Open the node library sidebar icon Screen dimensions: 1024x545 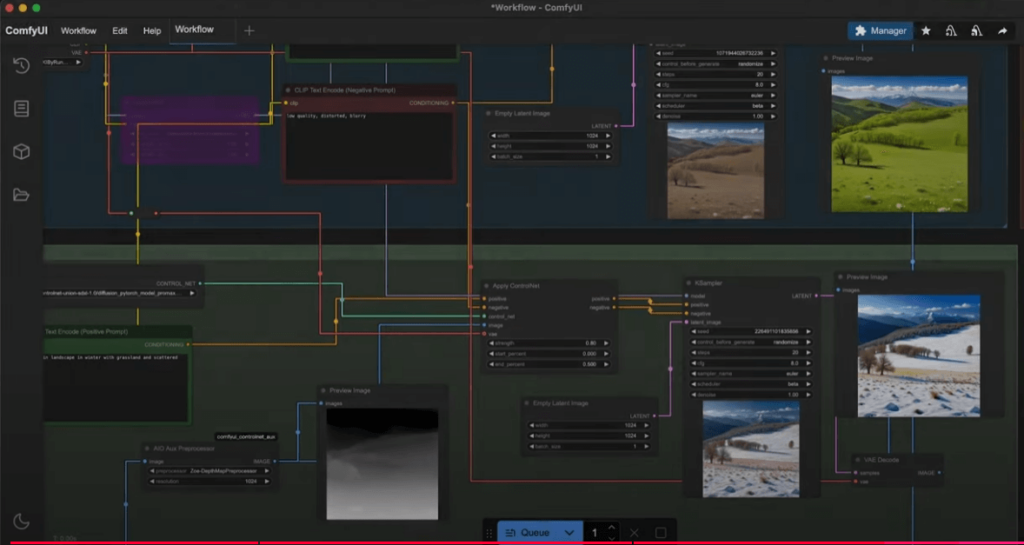[x=21, y=109]
